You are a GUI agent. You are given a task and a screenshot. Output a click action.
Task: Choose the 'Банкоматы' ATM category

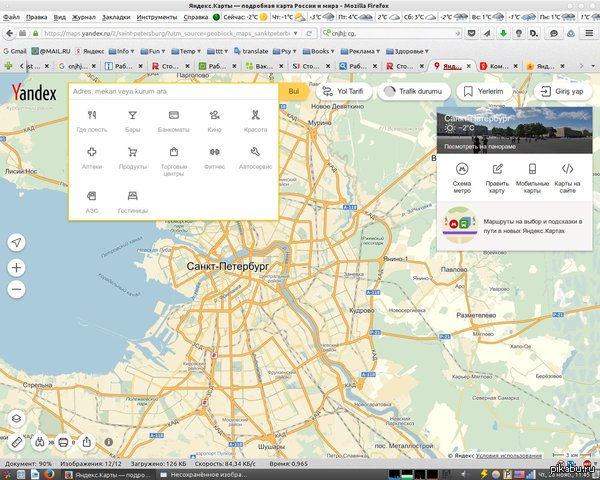[x=173, y=122]
